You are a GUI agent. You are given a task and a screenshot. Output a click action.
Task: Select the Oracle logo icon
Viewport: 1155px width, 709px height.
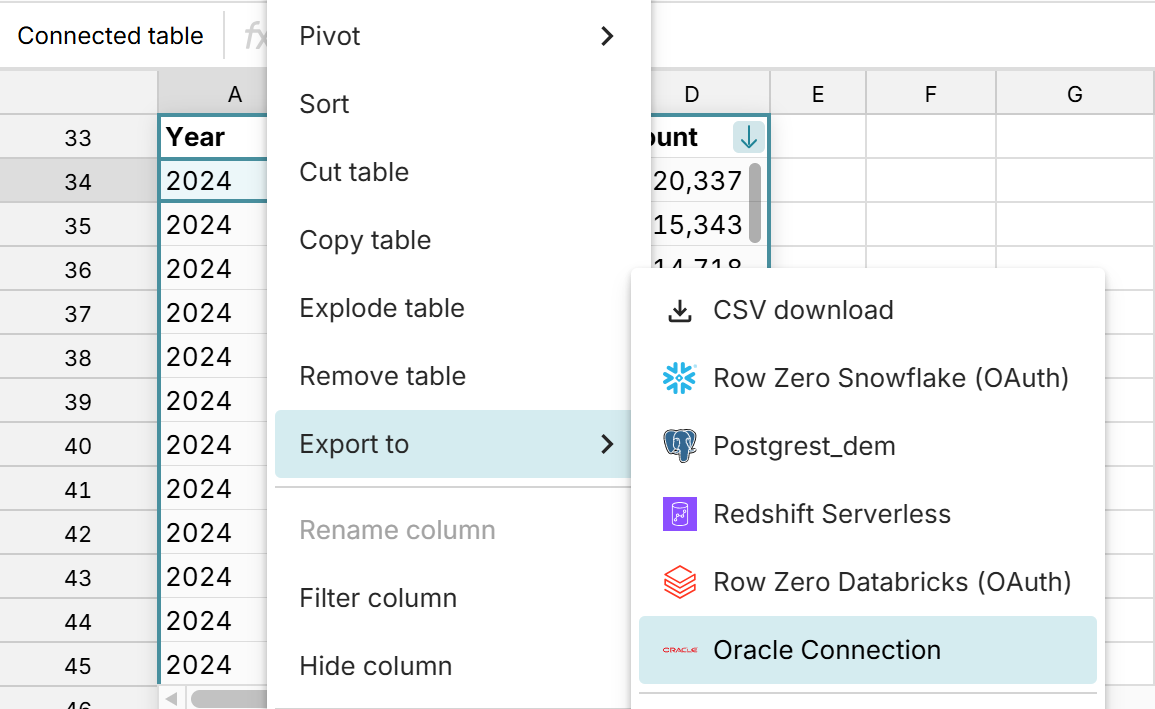[680, 649]
